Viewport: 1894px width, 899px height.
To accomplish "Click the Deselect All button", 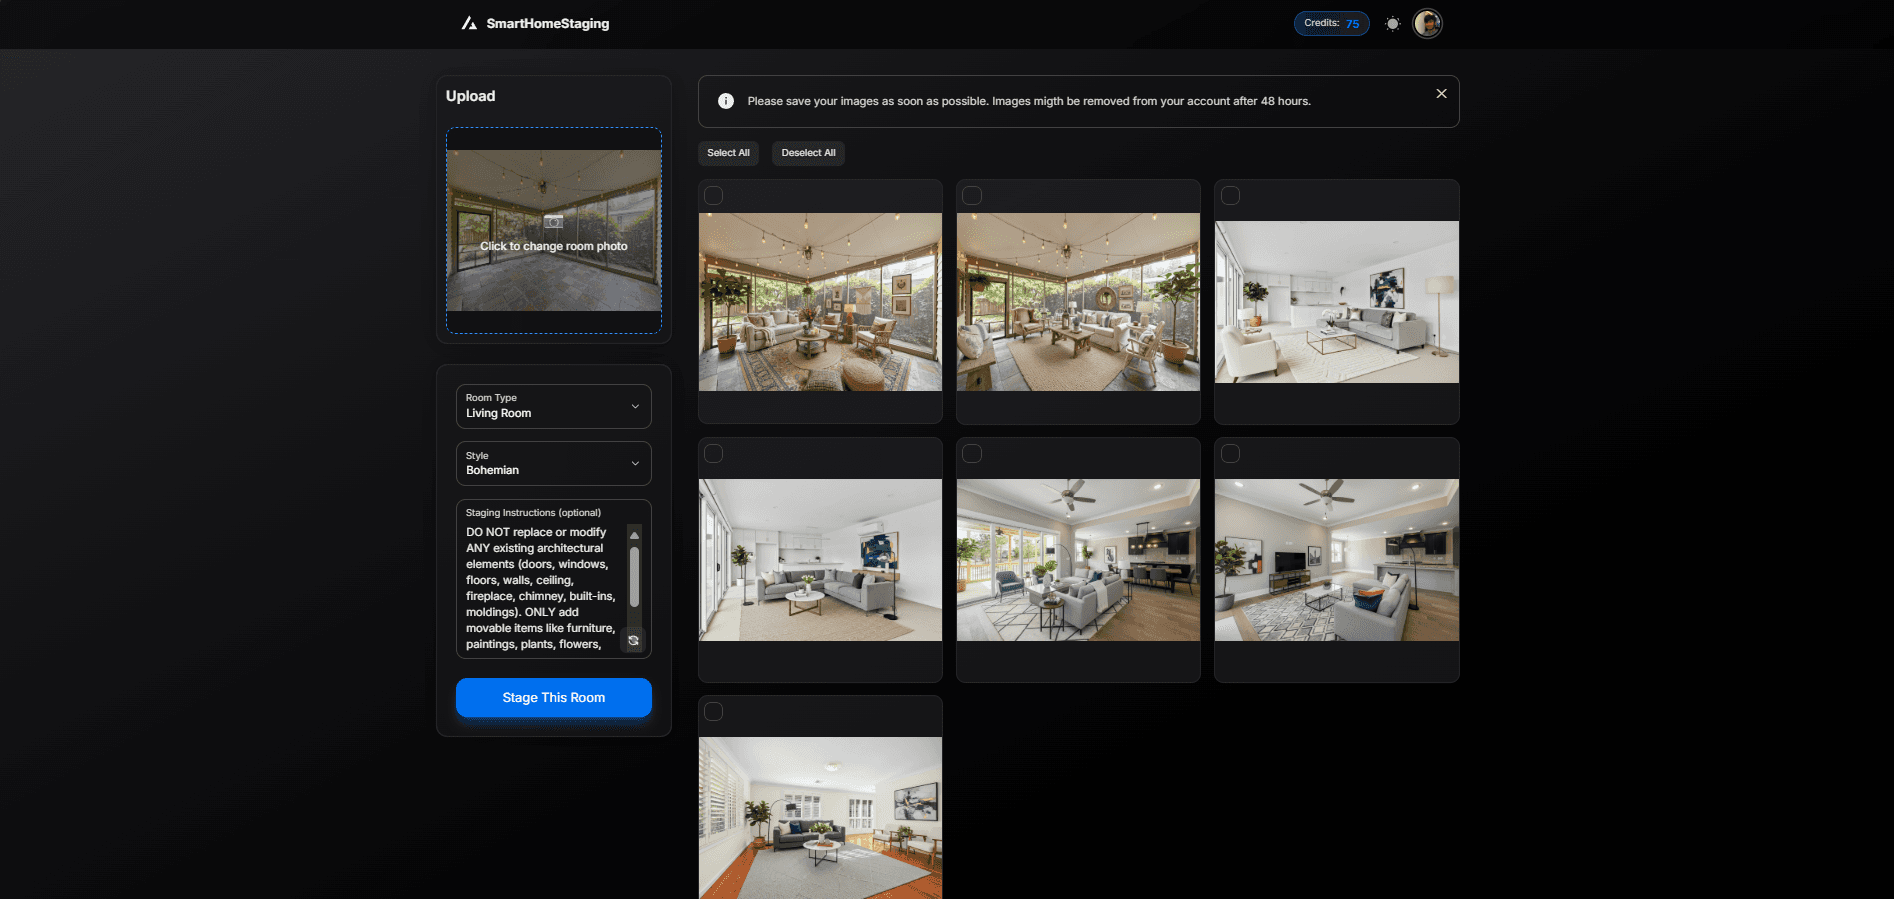I will [x=808, y=153].
